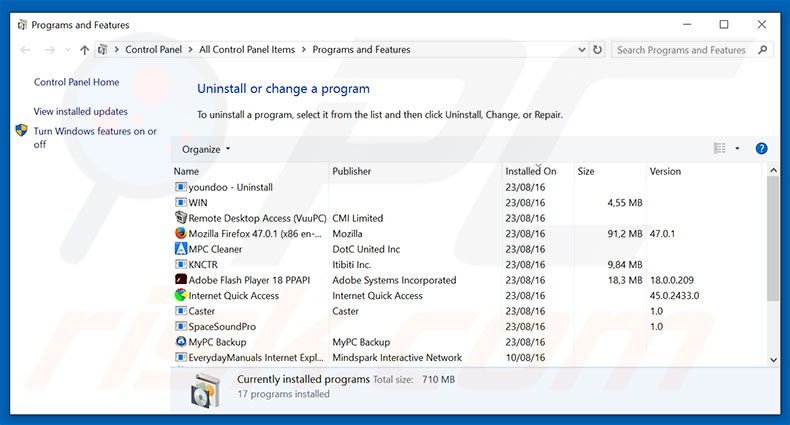Open Turn Windows features on or off

pyautogui.click(x=95, y=137)
